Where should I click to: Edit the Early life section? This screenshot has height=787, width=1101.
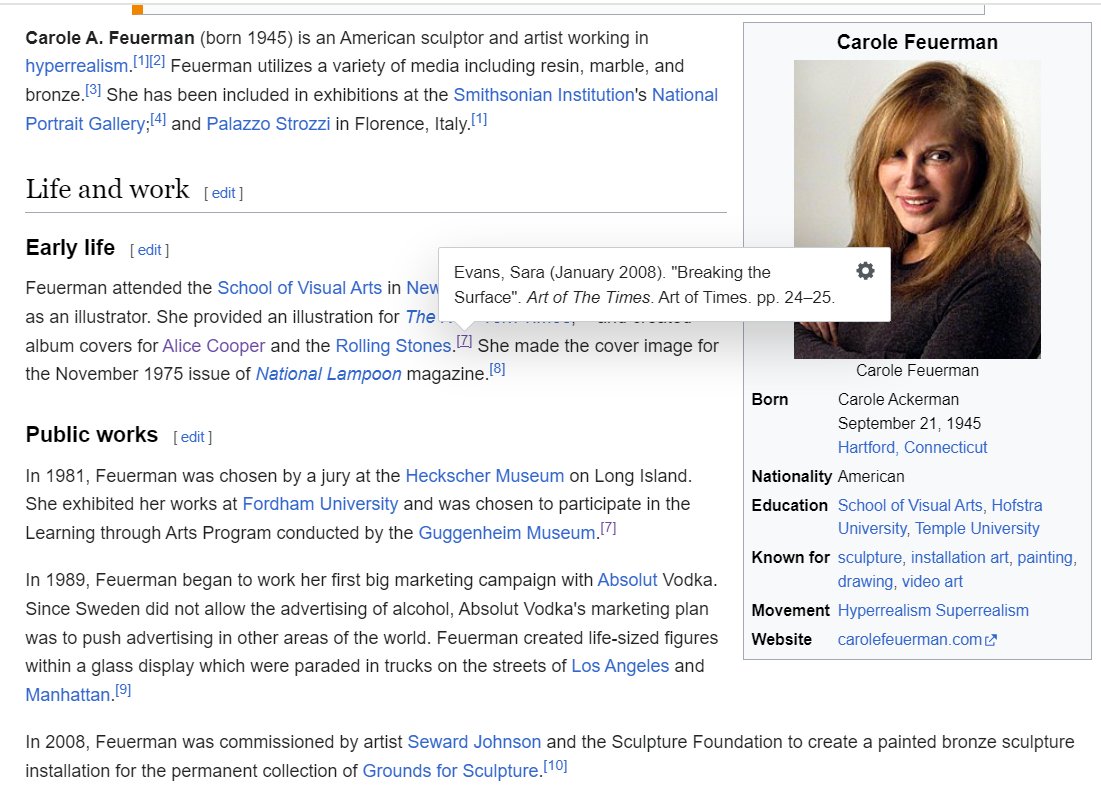coord(150,250)
